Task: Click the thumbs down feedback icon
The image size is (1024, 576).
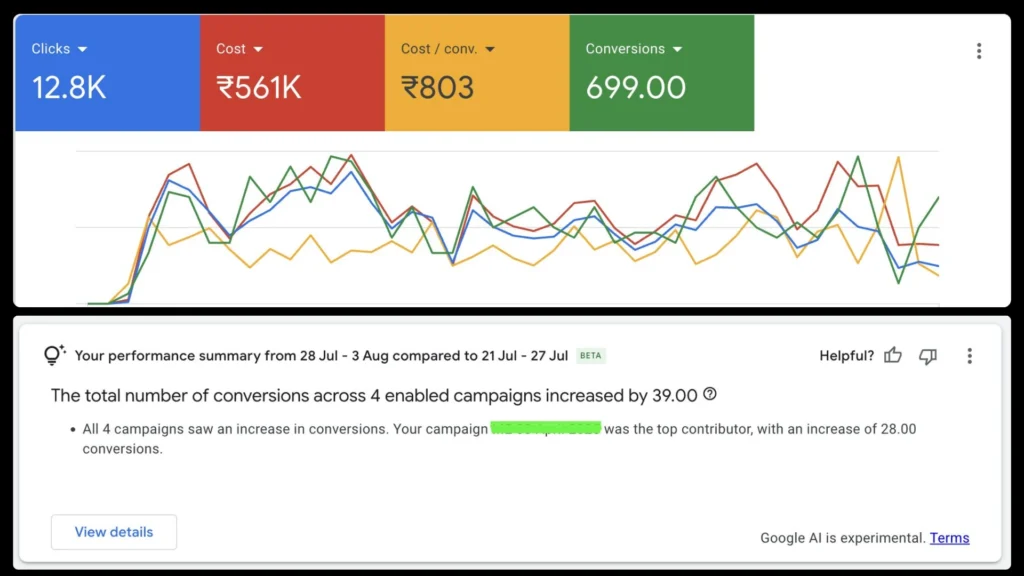Action: point(928,355)
